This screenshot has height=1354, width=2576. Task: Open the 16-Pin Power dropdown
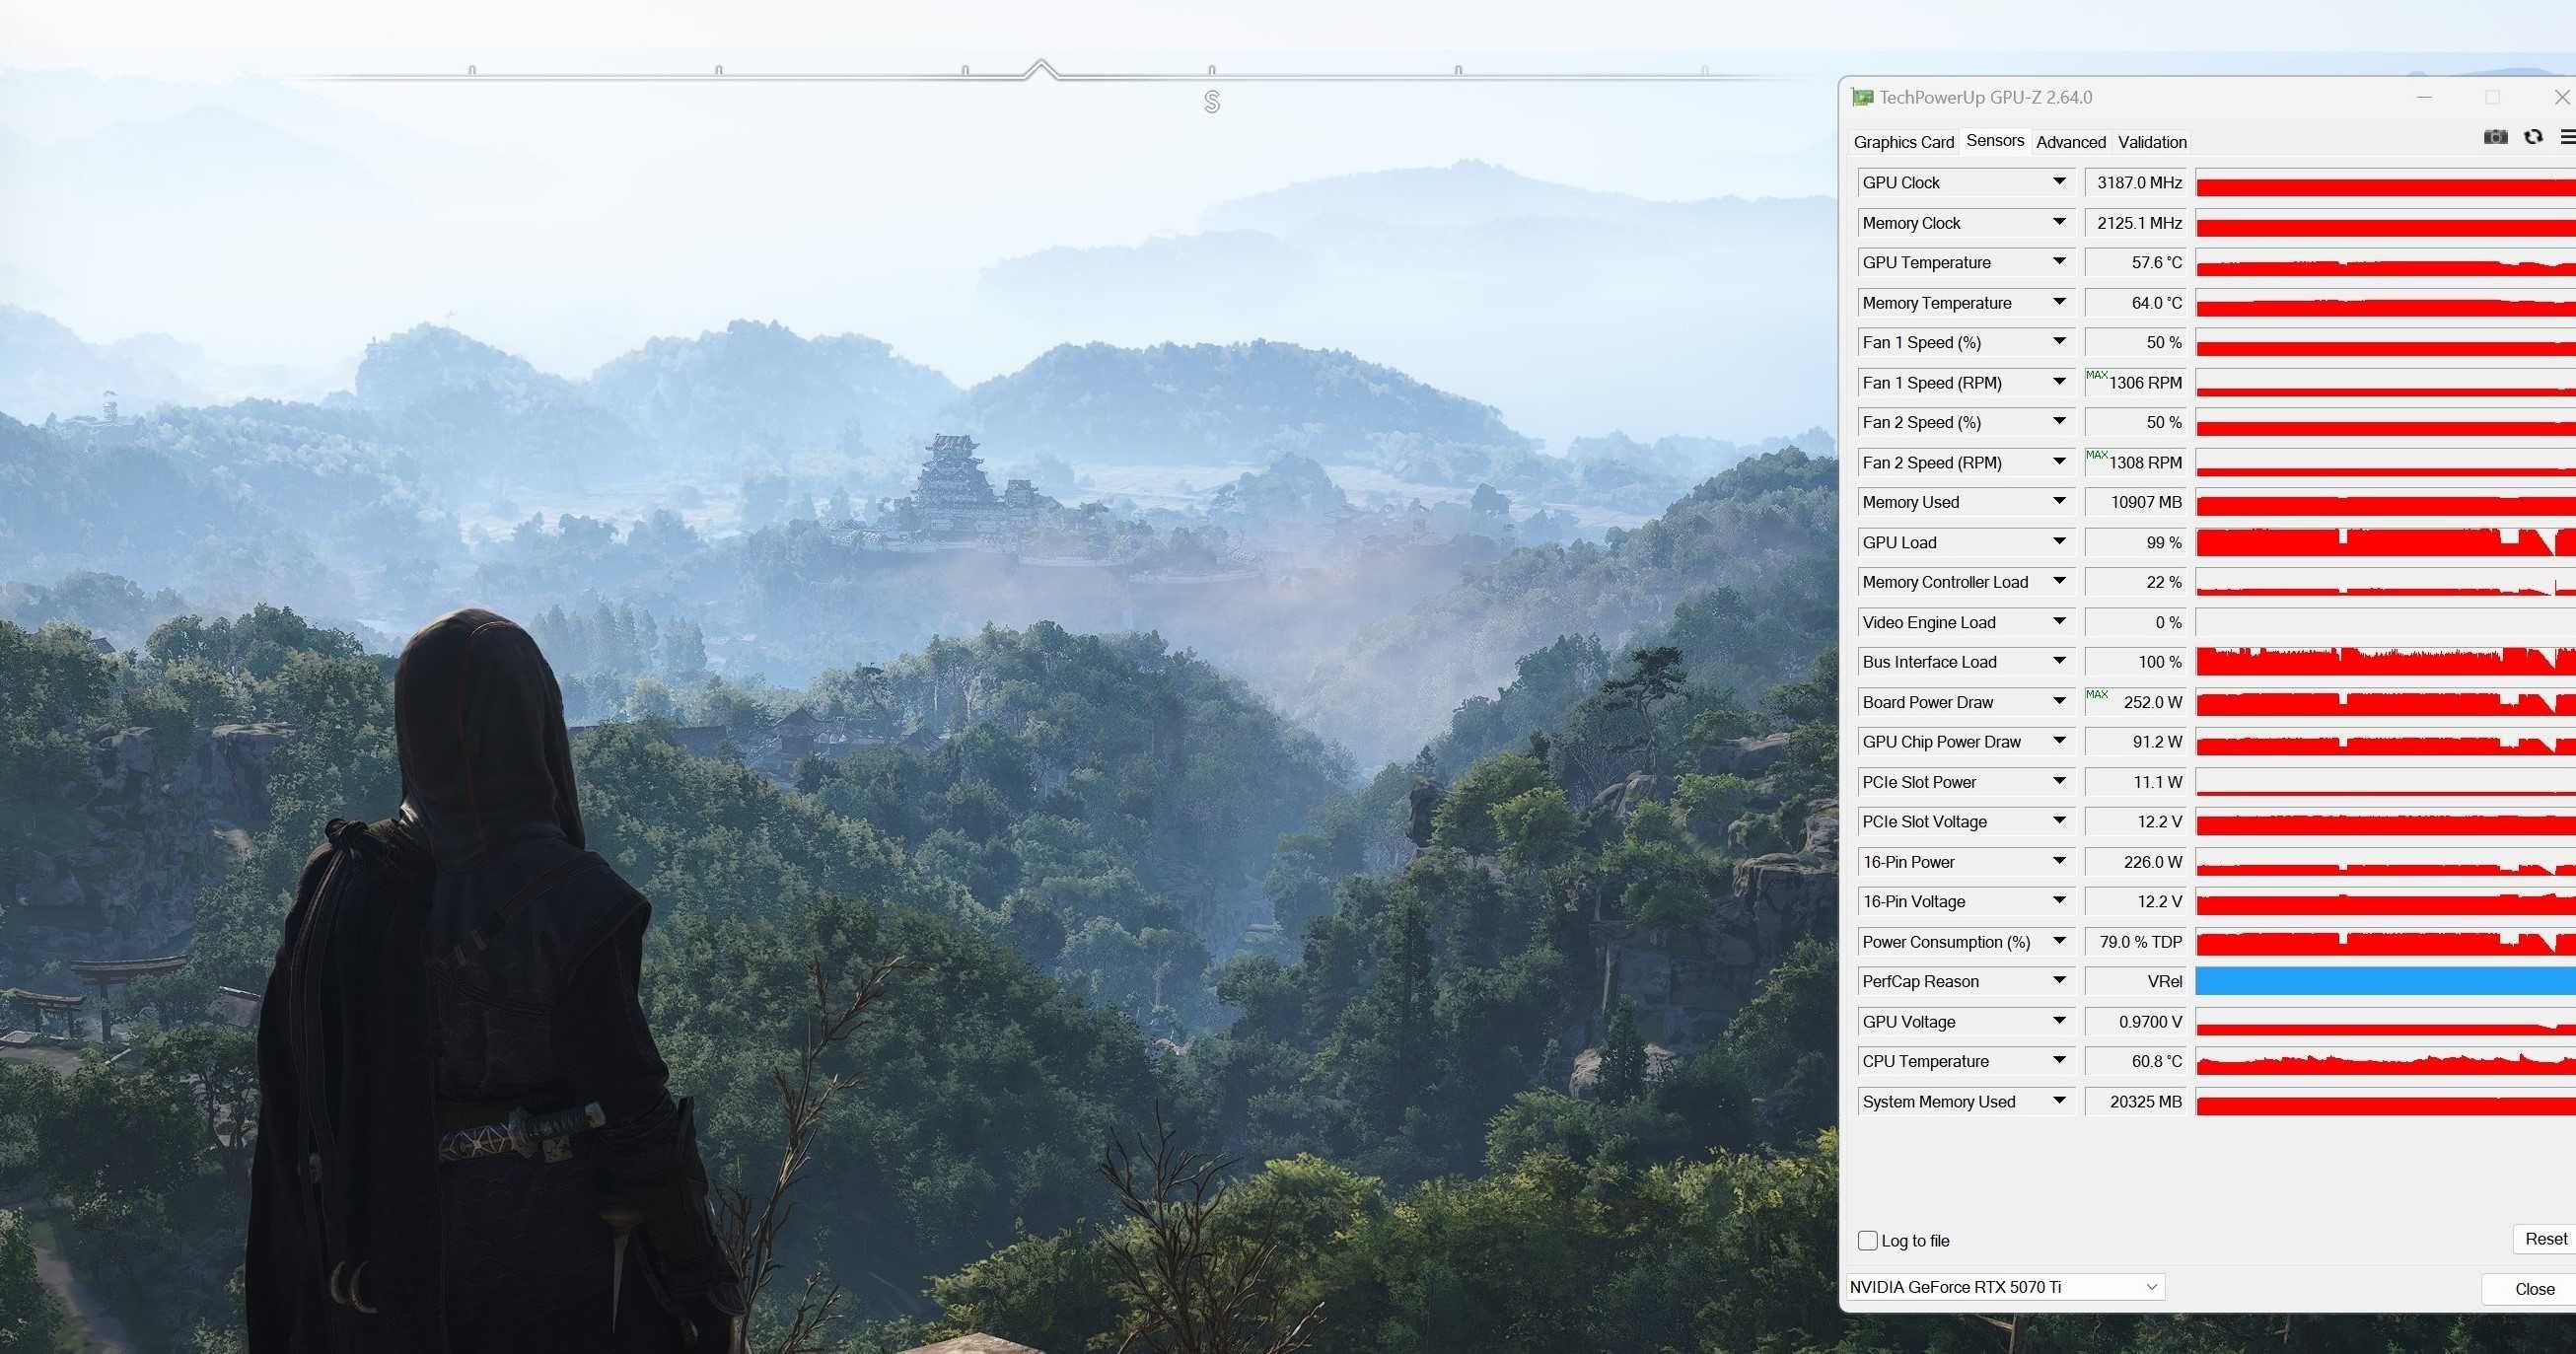pyautogui.click(x=2059, y=861)
